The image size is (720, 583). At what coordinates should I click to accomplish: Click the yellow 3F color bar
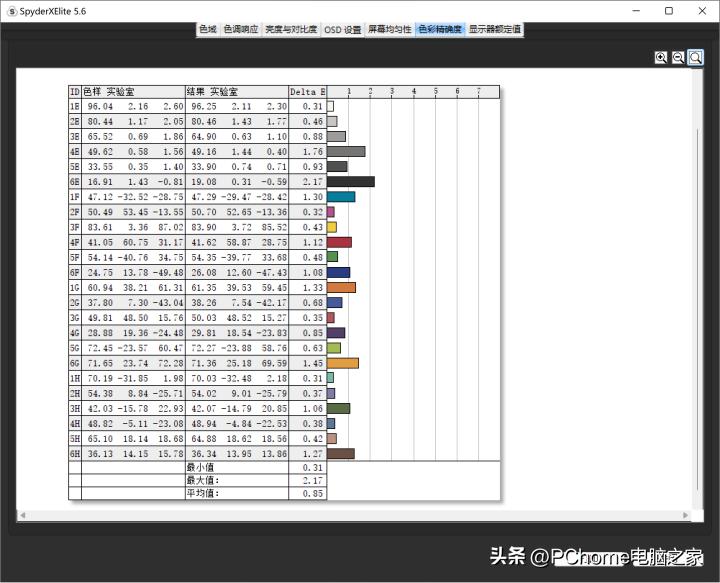pos(332,227)
